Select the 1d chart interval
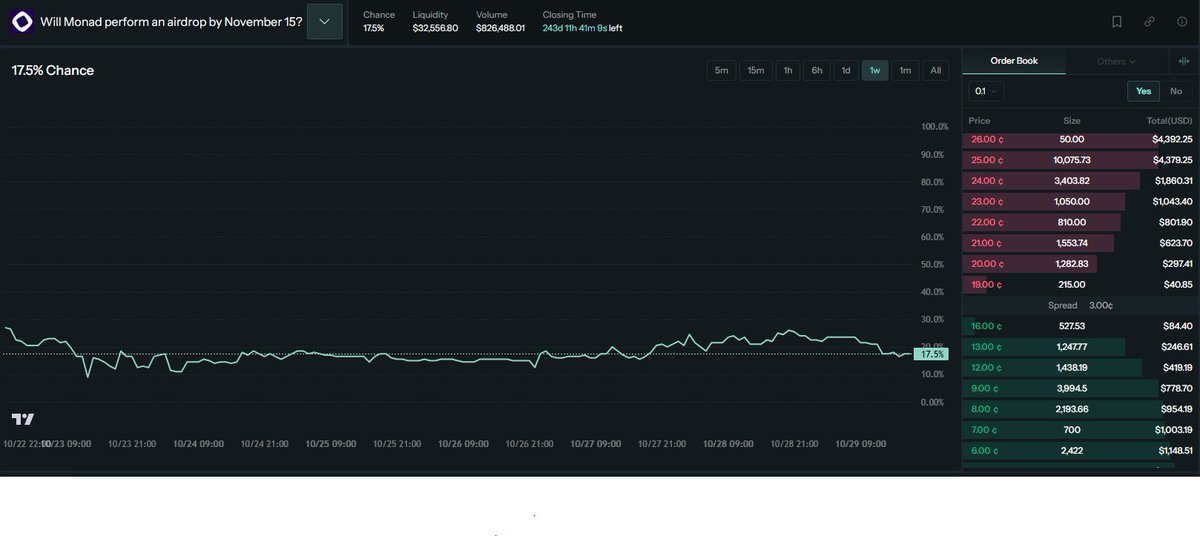Screen dimensions: 1200x536 pos(846,70)
